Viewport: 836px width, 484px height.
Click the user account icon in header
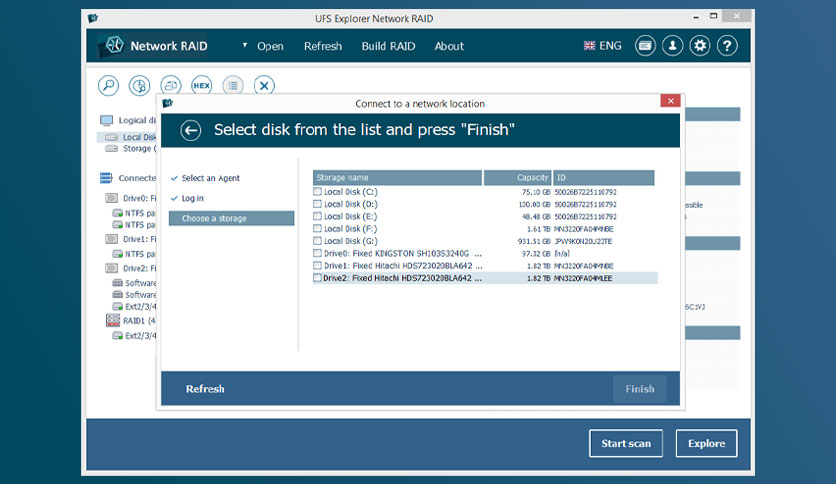pos(672,46)
